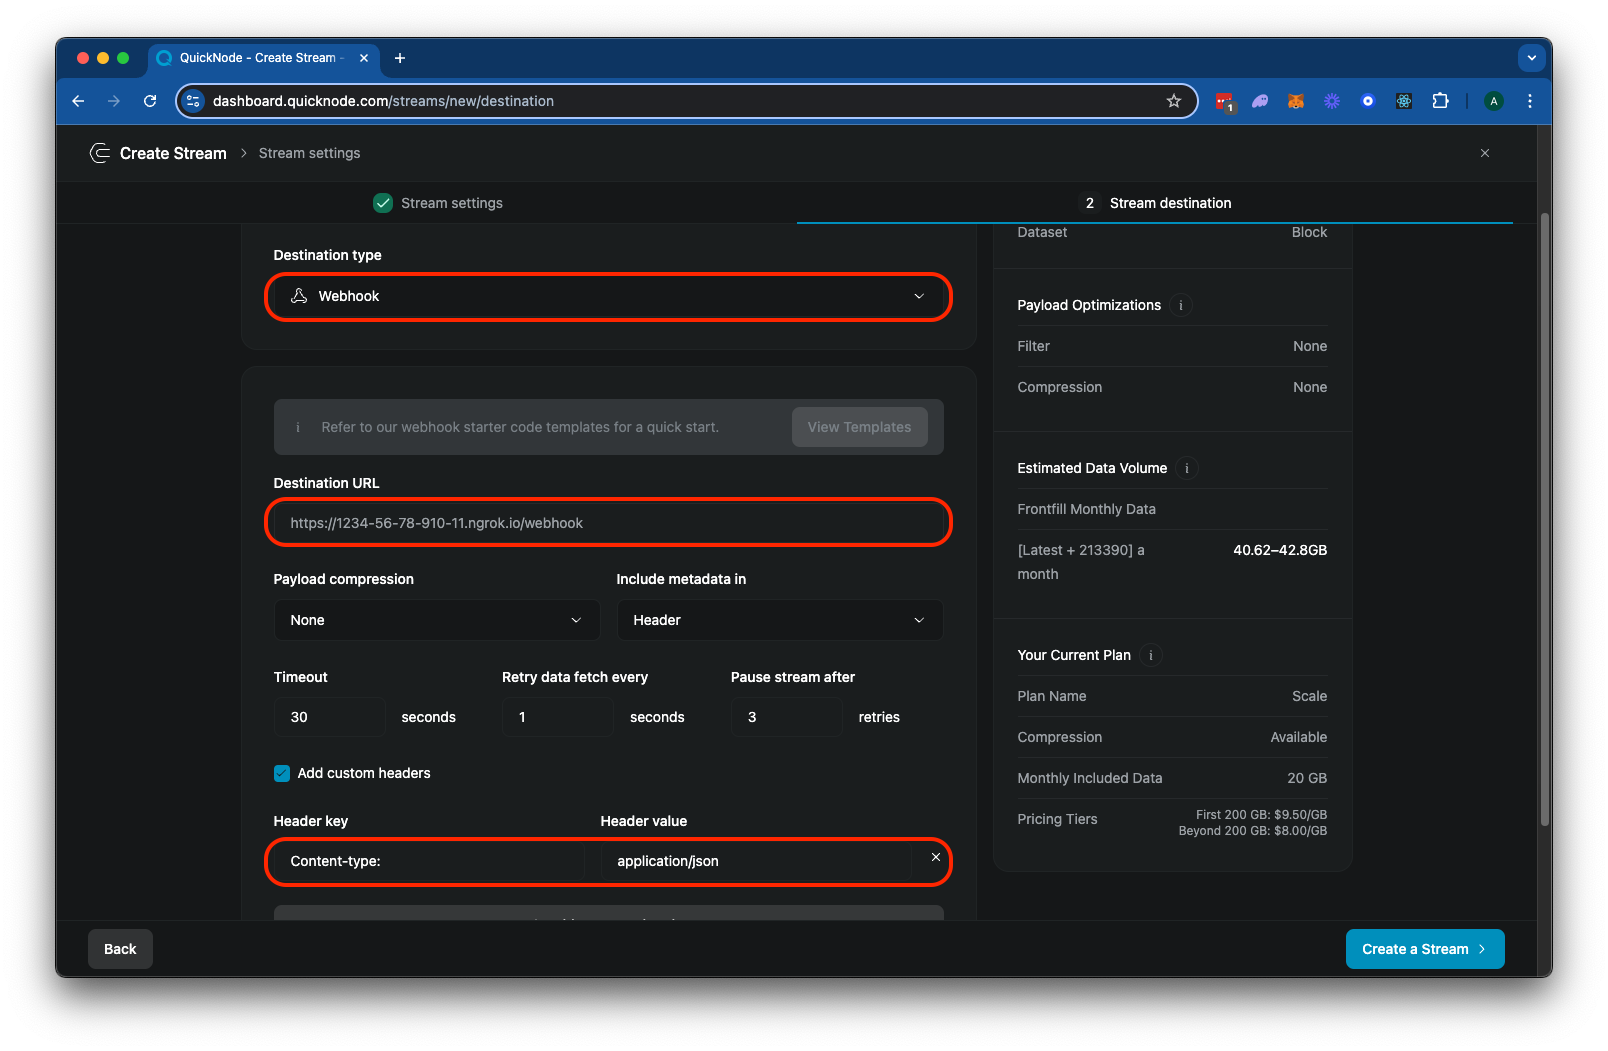Focus the Retry data fetch every field
The width and height of the screenshot is (1608, 1051).
click(557, 717)
